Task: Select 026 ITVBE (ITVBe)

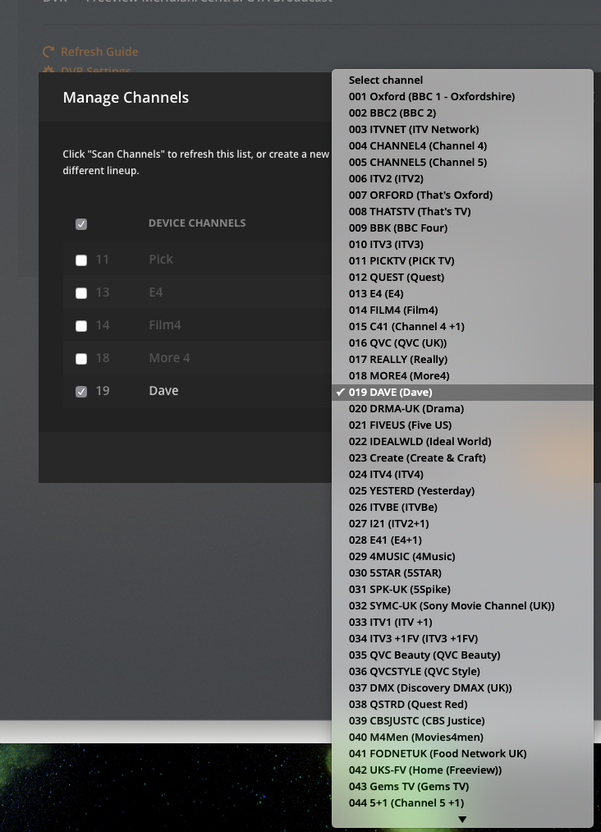Action: point(463,508)
